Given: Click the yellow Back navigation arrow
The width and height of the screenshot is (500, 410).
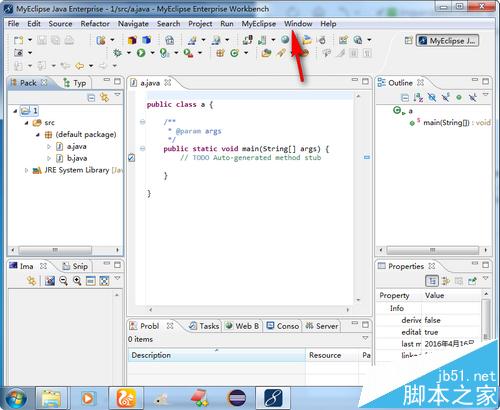Looking at the screenshot, I should click(79, 66).
